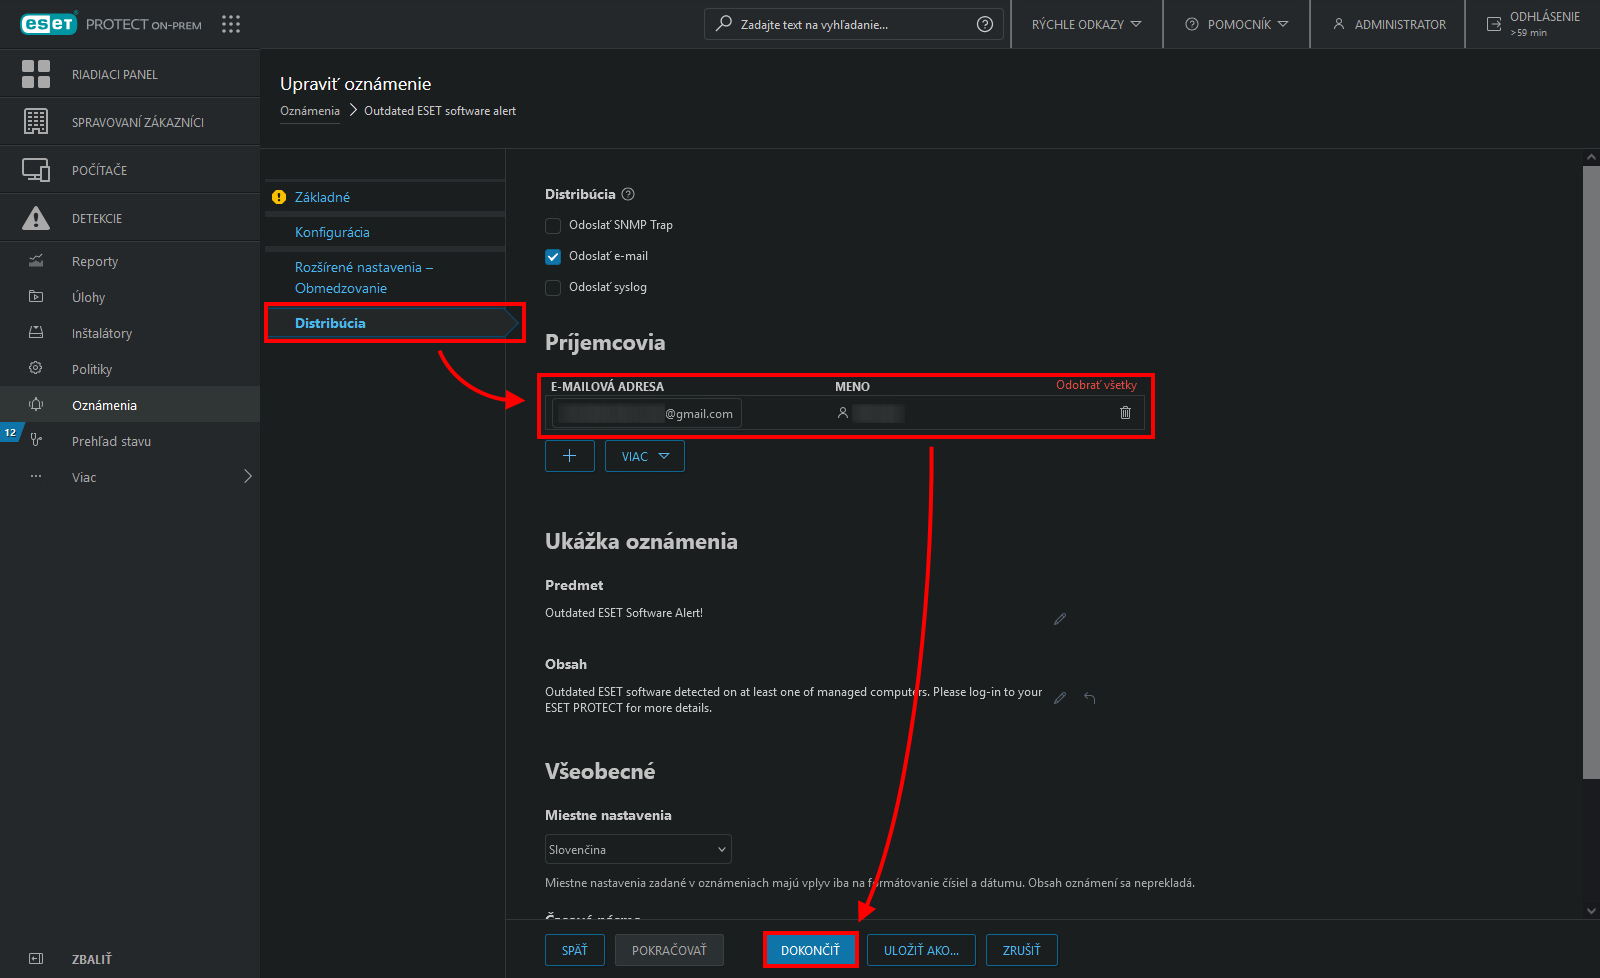
Task: Go to Rozšírené nastavenia – Obmedzovanie section
Action: (364, 278)
